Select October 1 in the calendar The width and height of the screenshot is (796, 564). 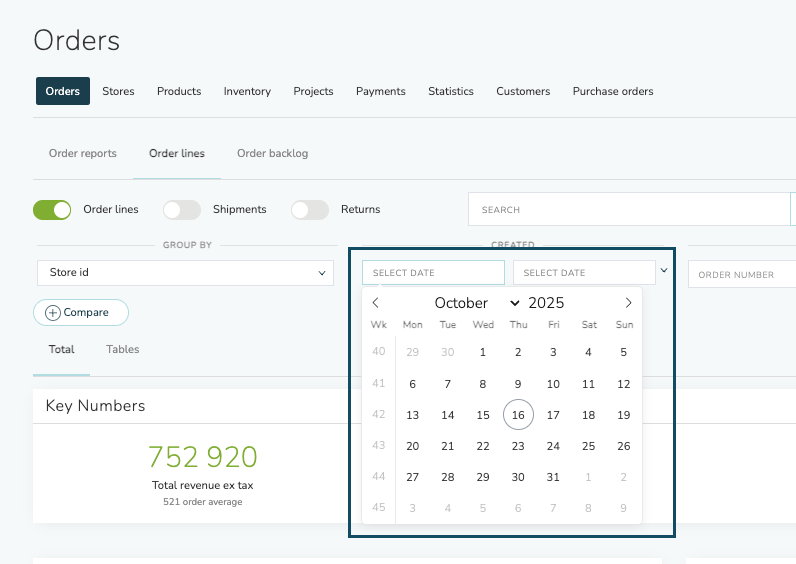click(483, 352)
